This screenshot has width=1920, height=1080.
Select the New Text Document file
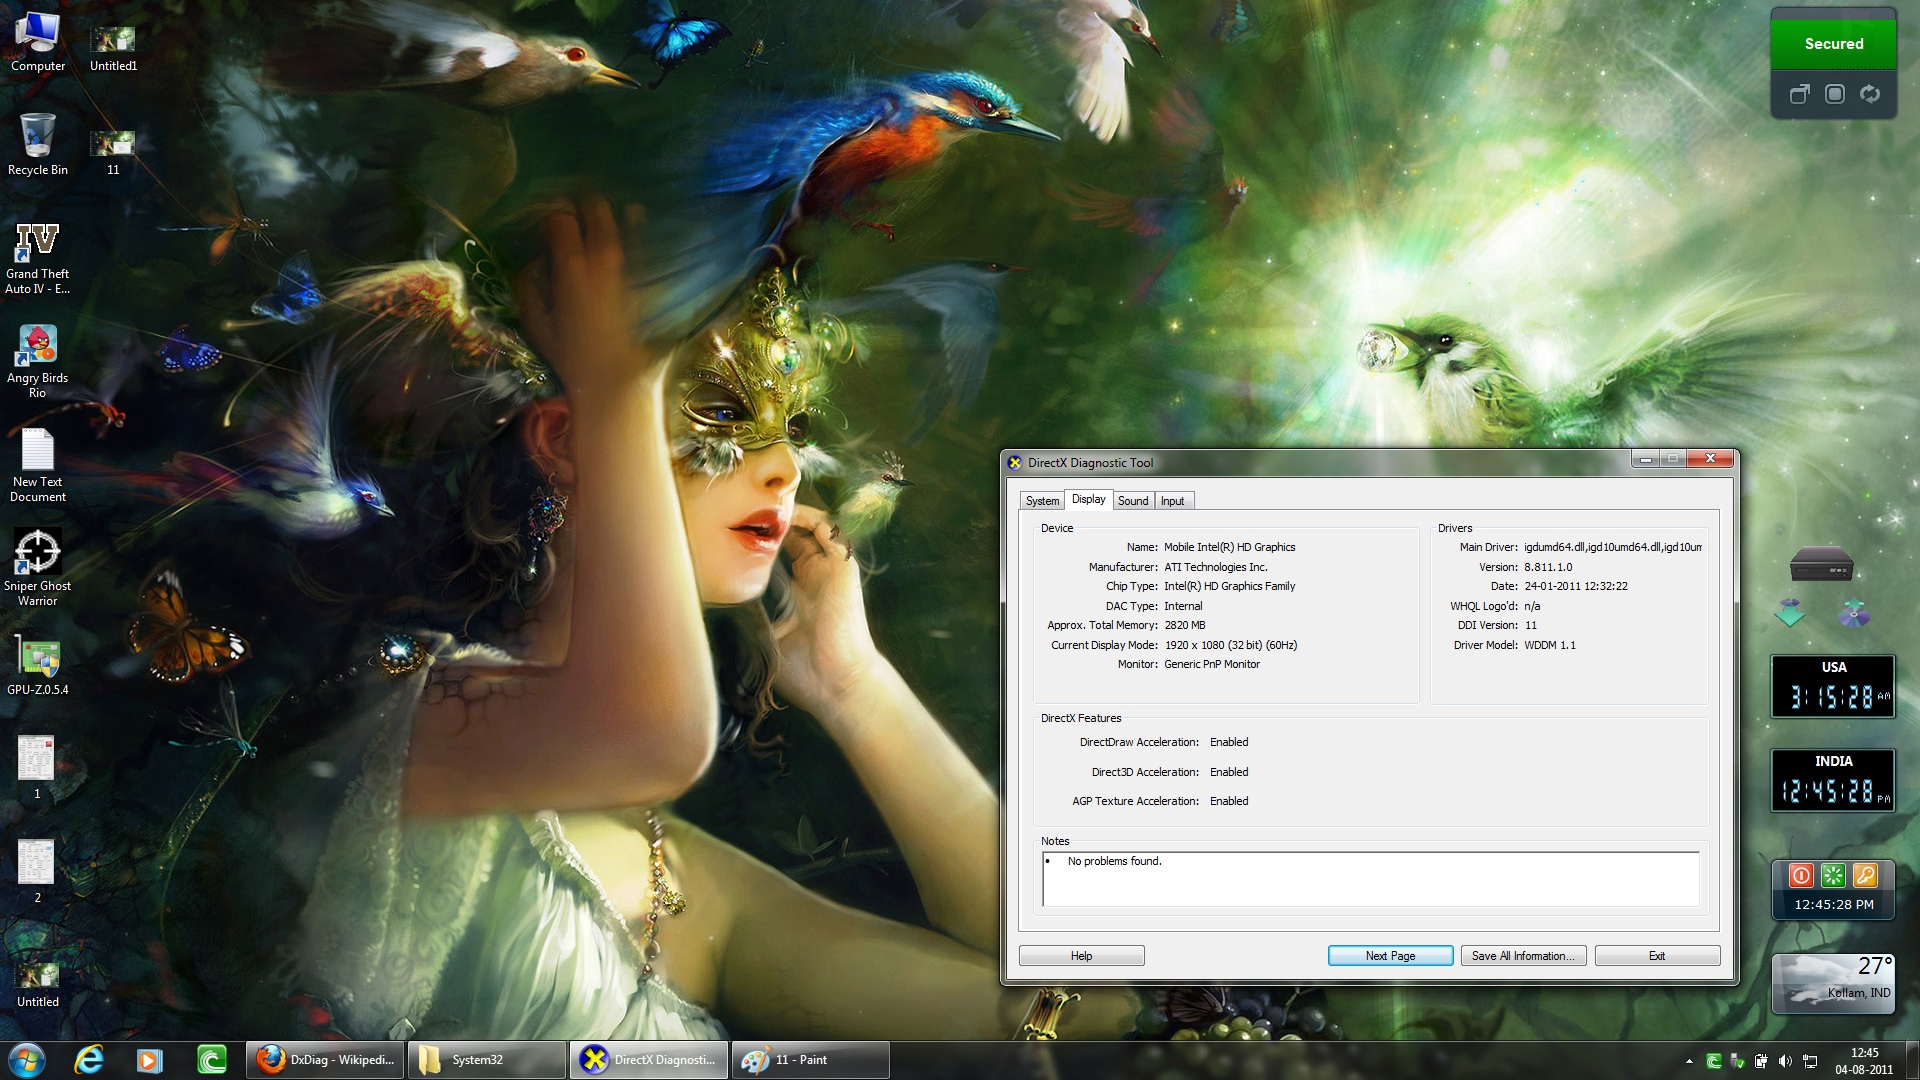(38, 466)
